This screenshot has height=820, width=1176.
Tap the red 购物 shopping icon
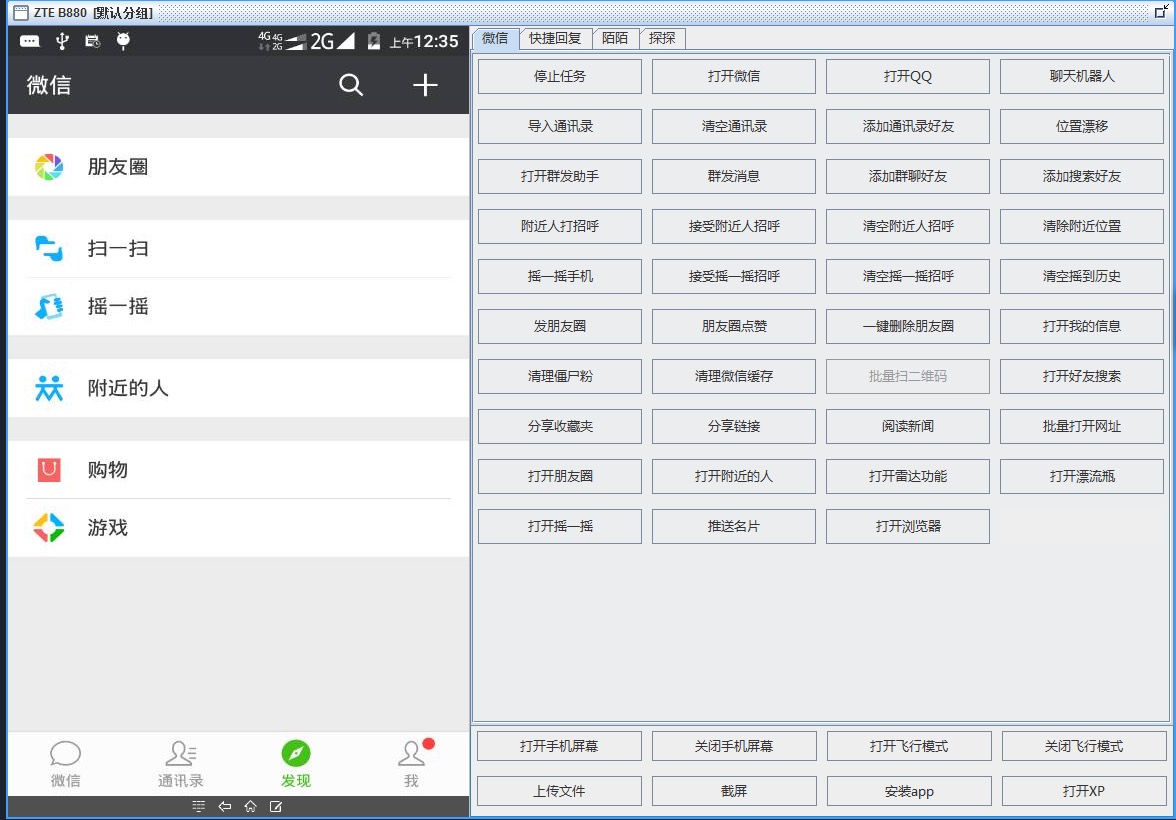pyautogui.click(x=49, y=470)
